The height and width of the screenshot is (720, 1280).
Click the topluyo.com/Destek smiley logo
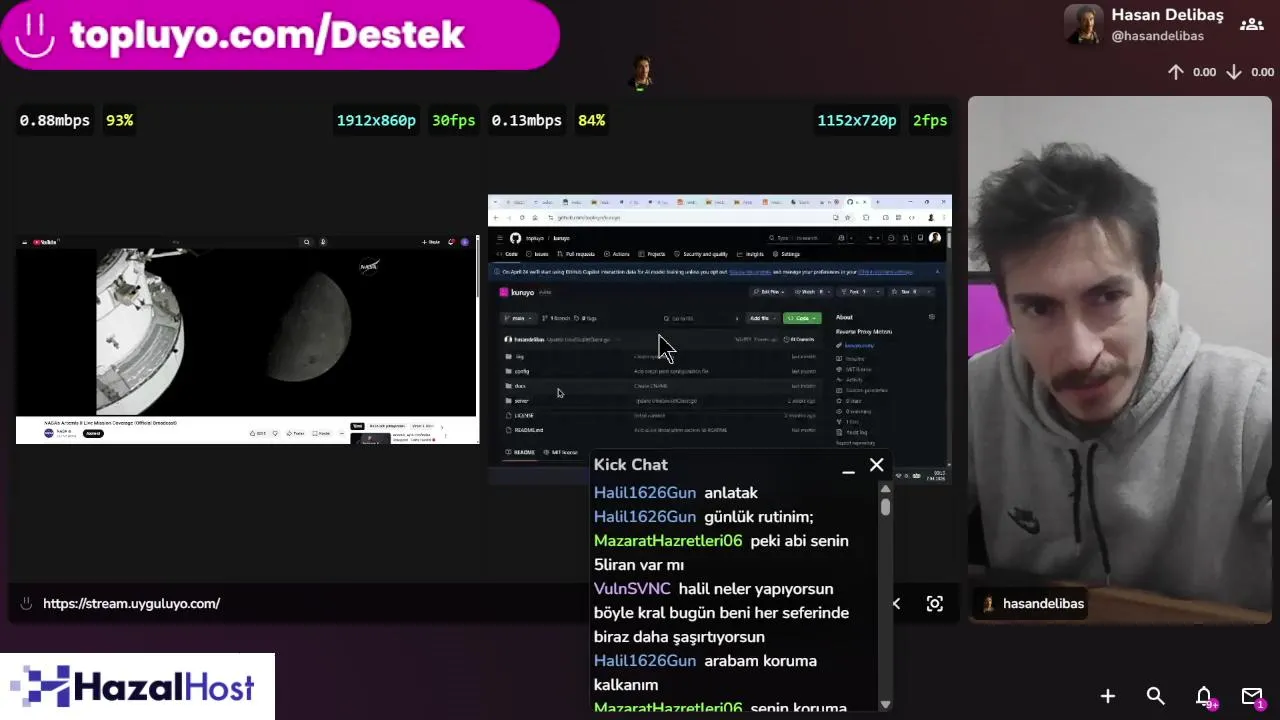coord(36,33)
